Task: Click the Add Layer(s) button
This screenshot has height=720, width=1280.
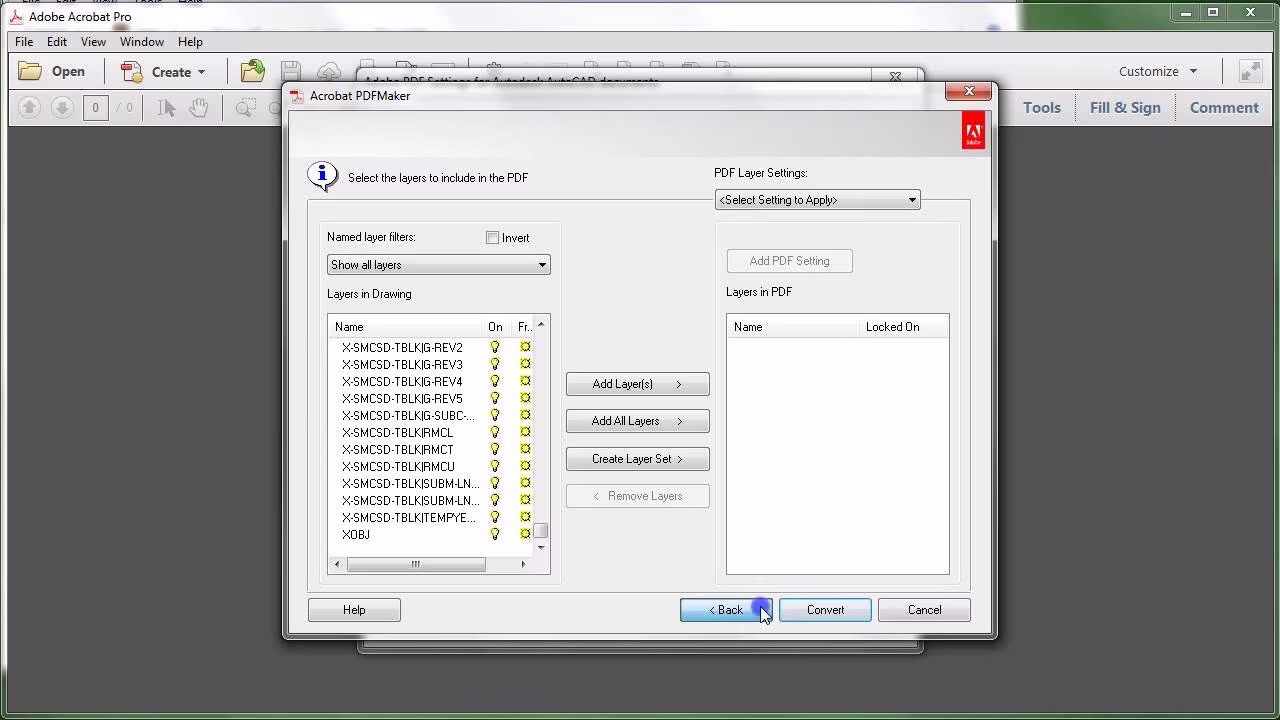Action: click(637, 384)
